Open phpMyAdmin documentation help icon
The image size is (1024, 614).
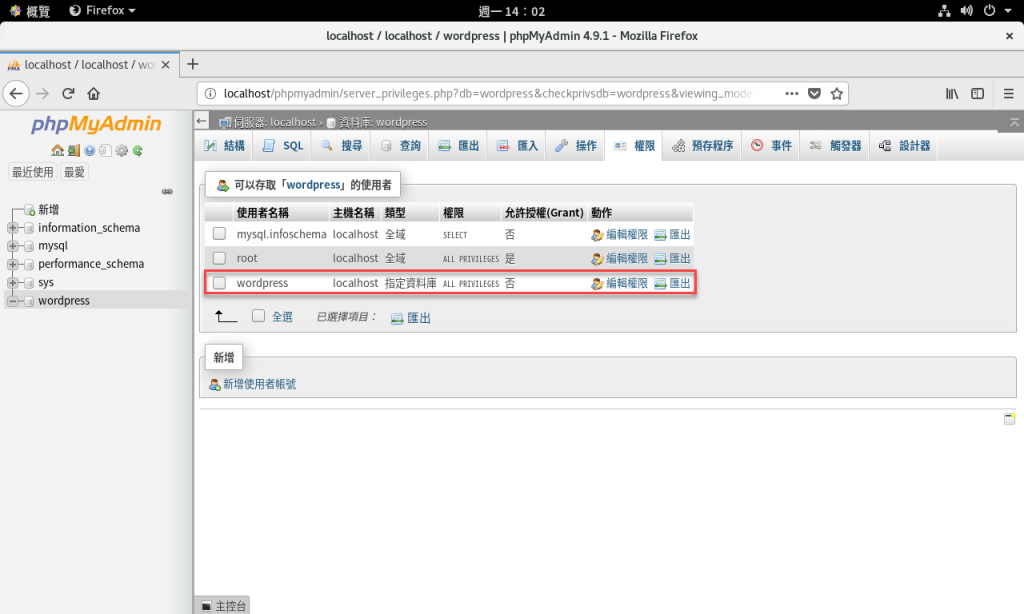89,151
